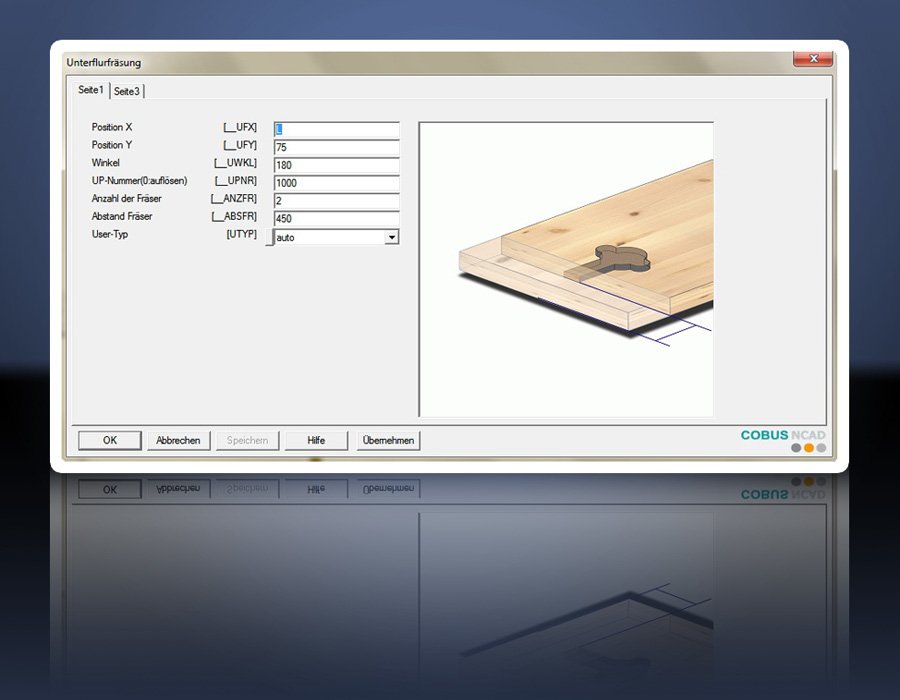Cancel with the Abbrechen button
This screenshot has height=700, width=900.
click(179, 440)
